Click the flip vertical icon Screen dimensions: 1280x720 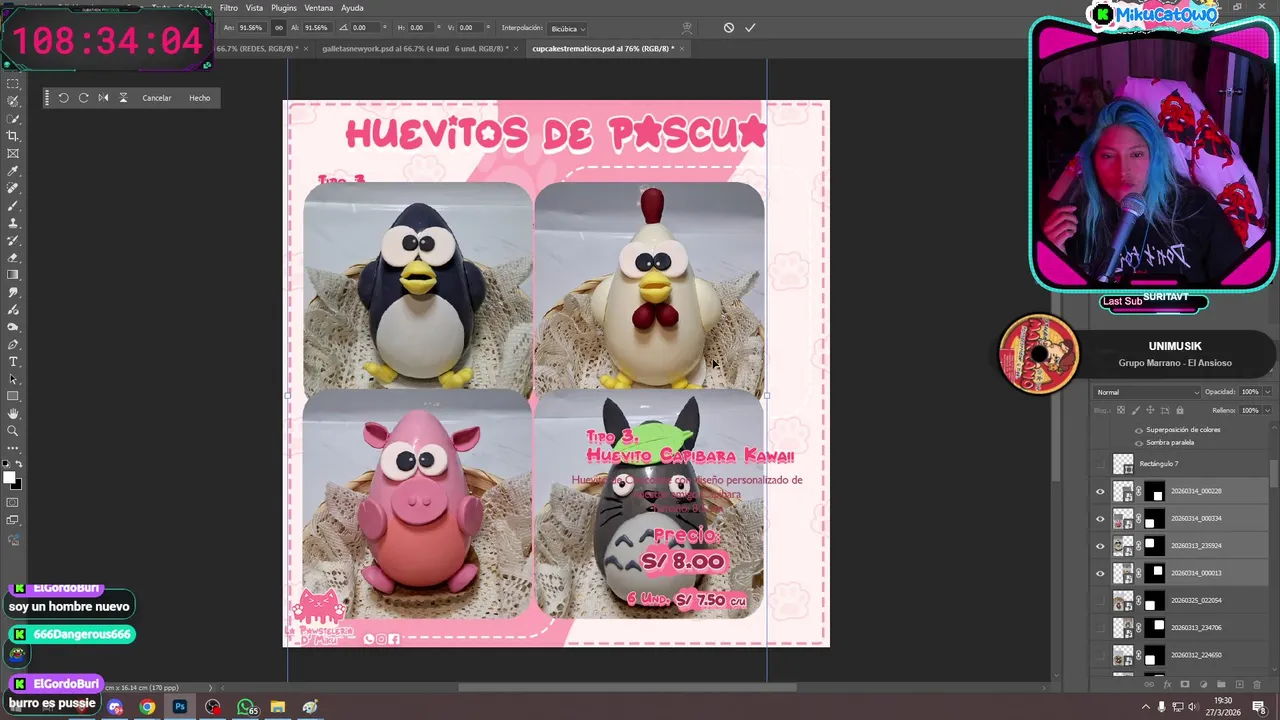point(123,98)
